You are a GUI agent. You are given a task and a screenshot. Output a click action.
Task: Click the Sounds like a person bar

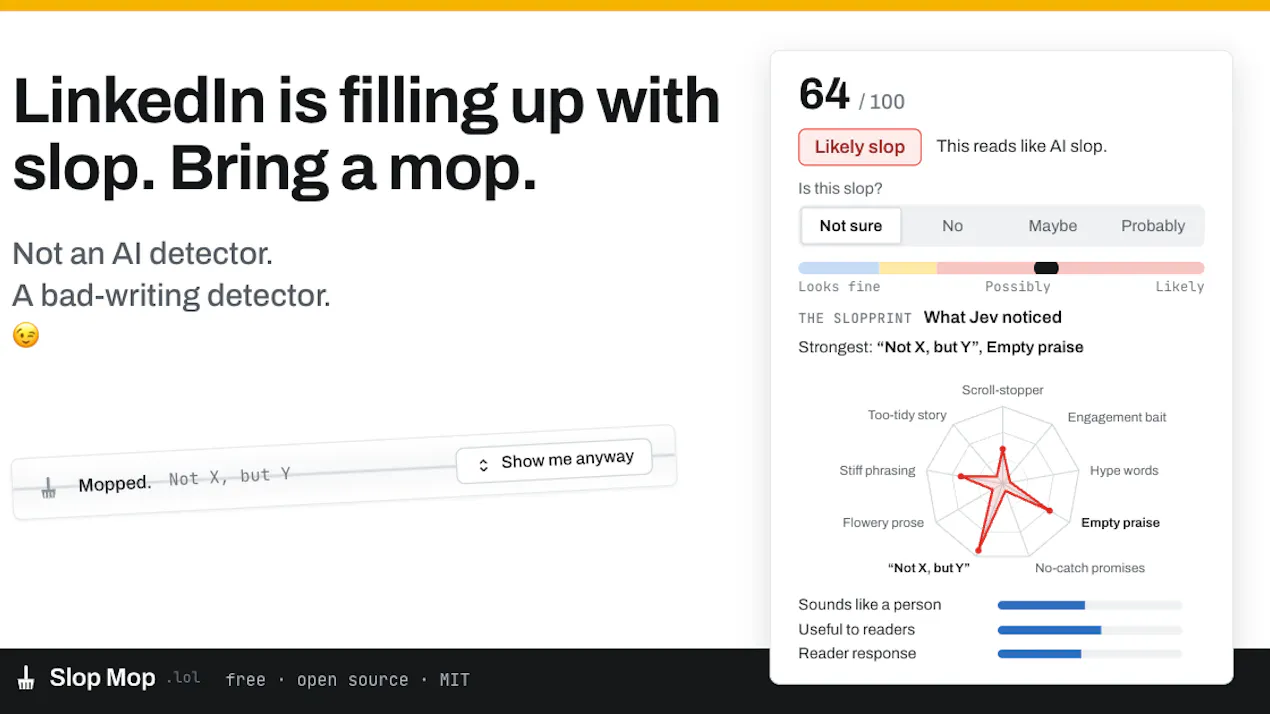coord(1090,605)
